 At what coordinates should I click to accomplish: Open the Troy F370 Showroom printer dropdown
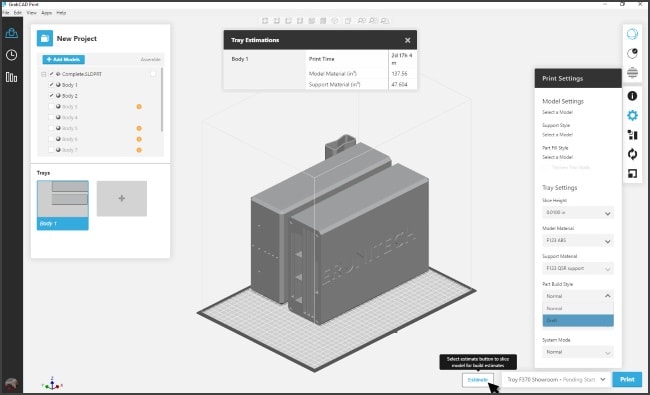click(556, 379)
